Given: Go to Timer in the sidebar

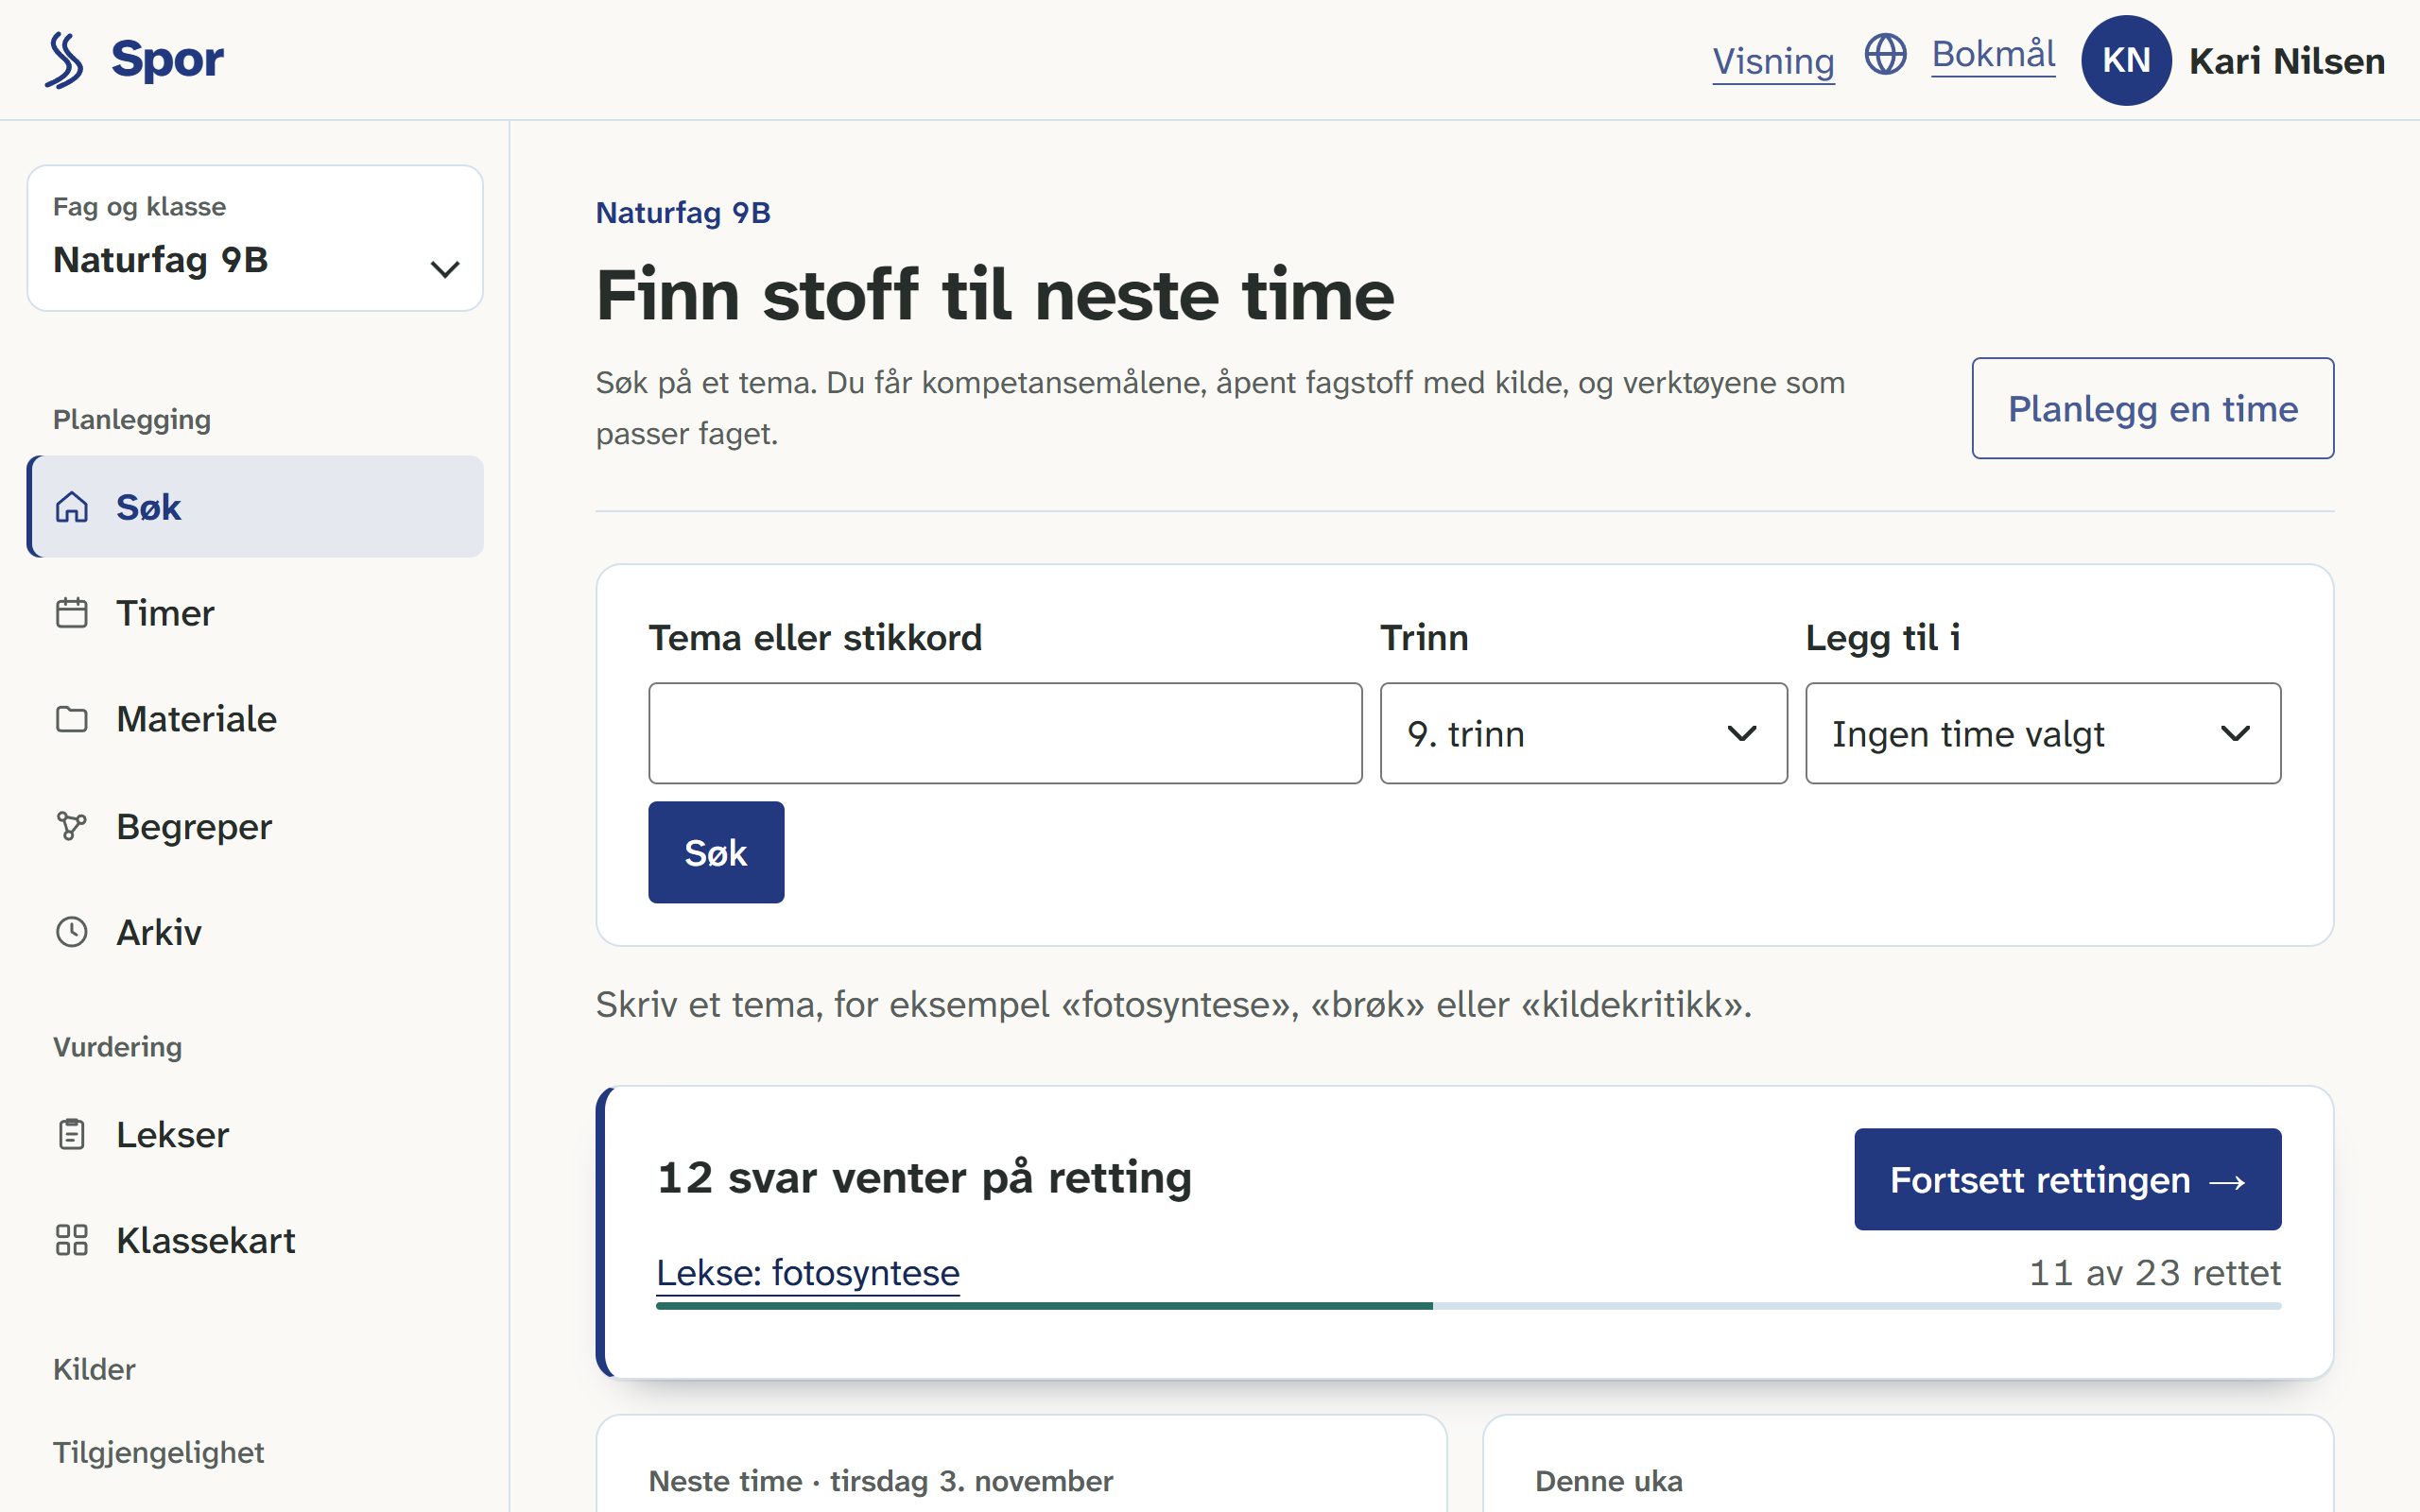Looking at the screenshot, I should pos(255,613).
